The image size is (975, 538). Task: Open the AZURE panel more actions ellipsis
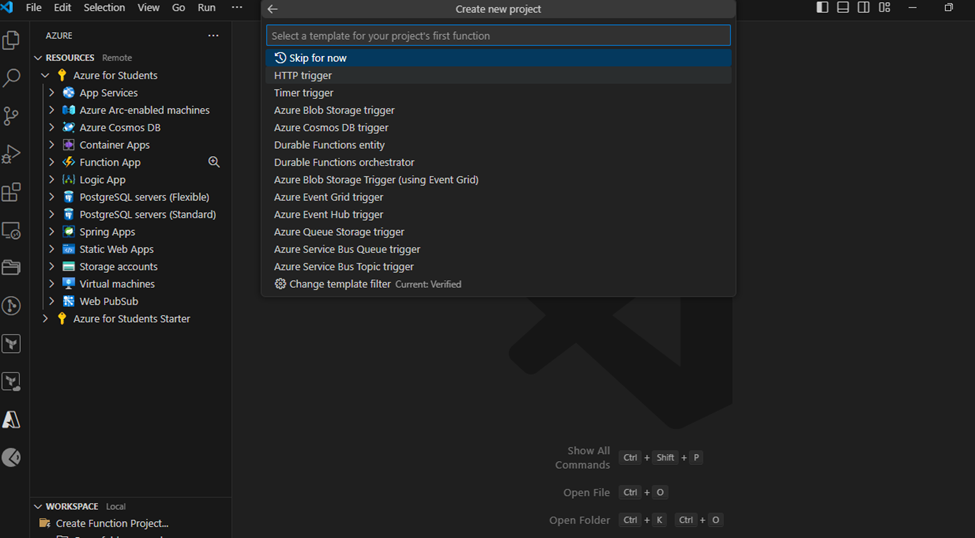213,35
